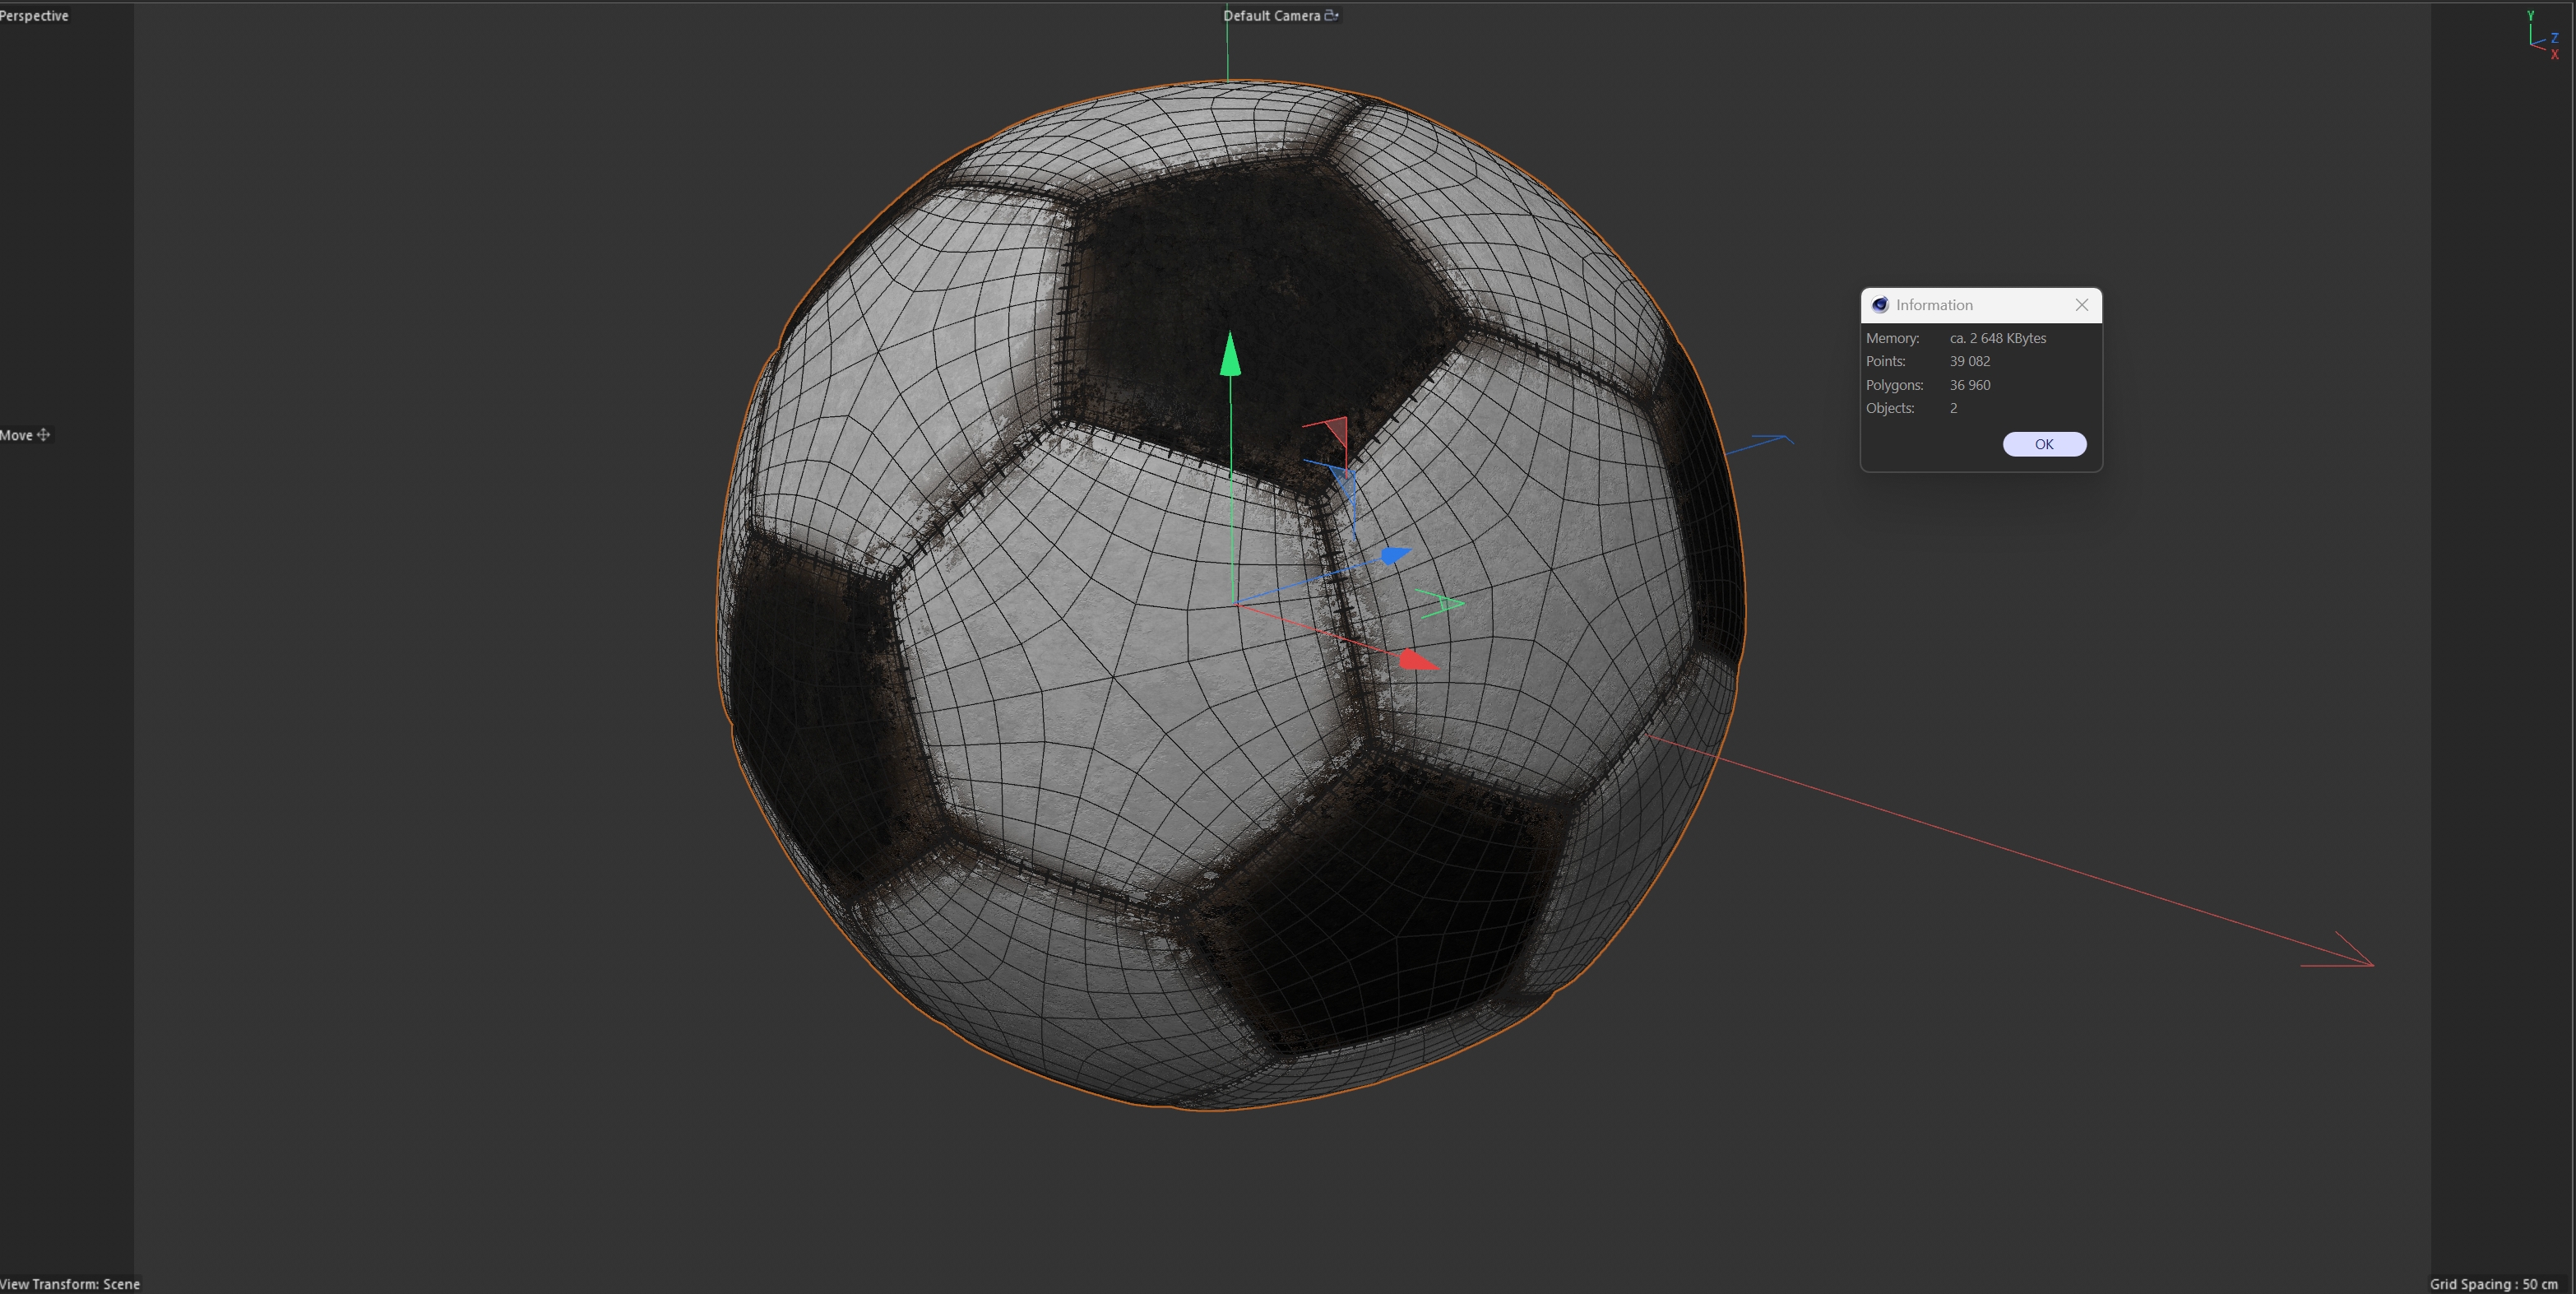Click the solid red X-axis arrowhead
This screenshot has height=1294, width=2576.
(x=1417, y=660)
